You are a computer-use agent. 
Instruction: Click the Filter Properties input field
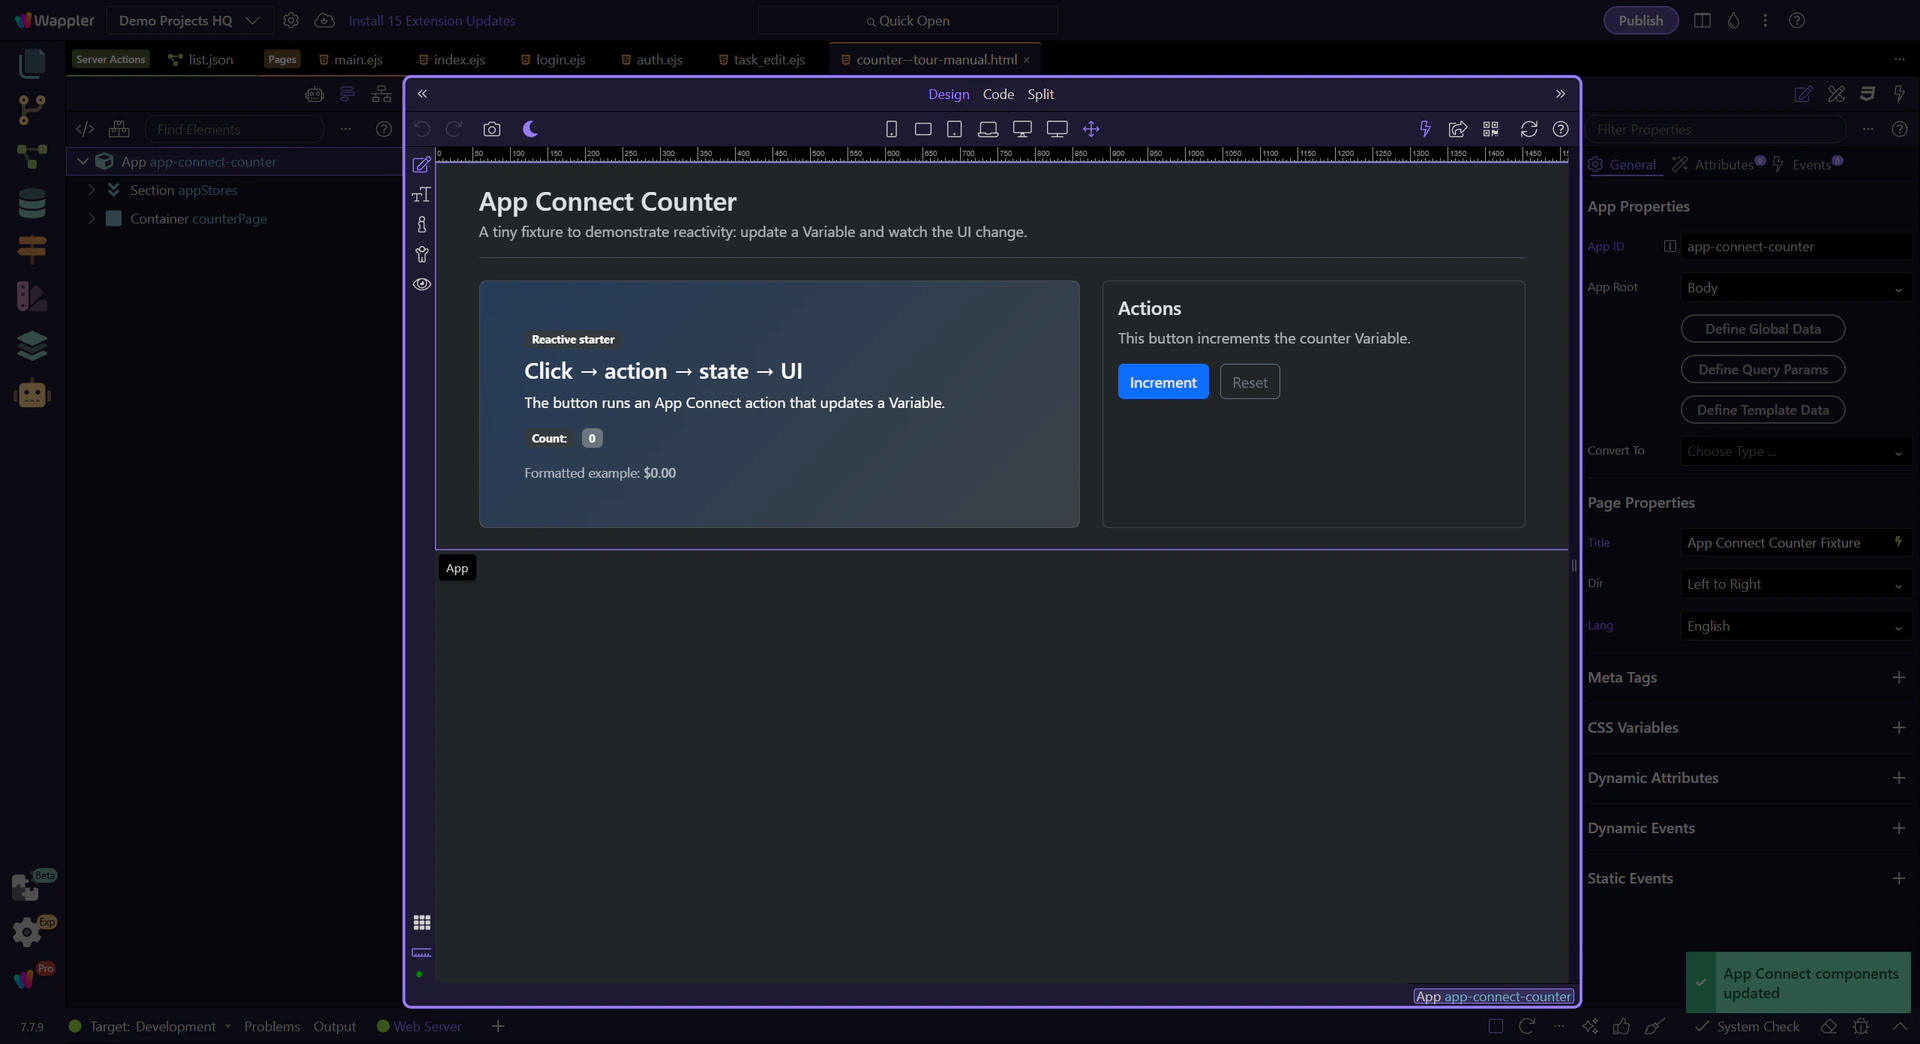click(1716, 129)
